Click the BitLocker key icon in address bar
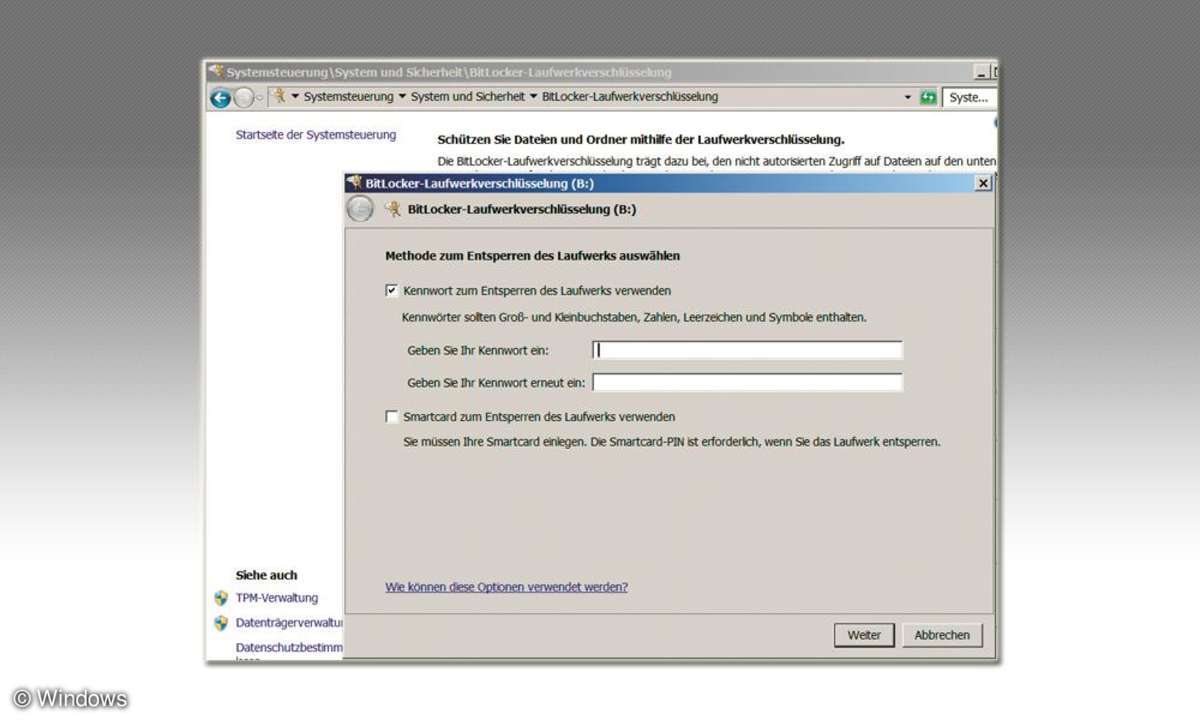Image resolution: width=1200 pixels, height=720 pixels. (x=280, y=96)
